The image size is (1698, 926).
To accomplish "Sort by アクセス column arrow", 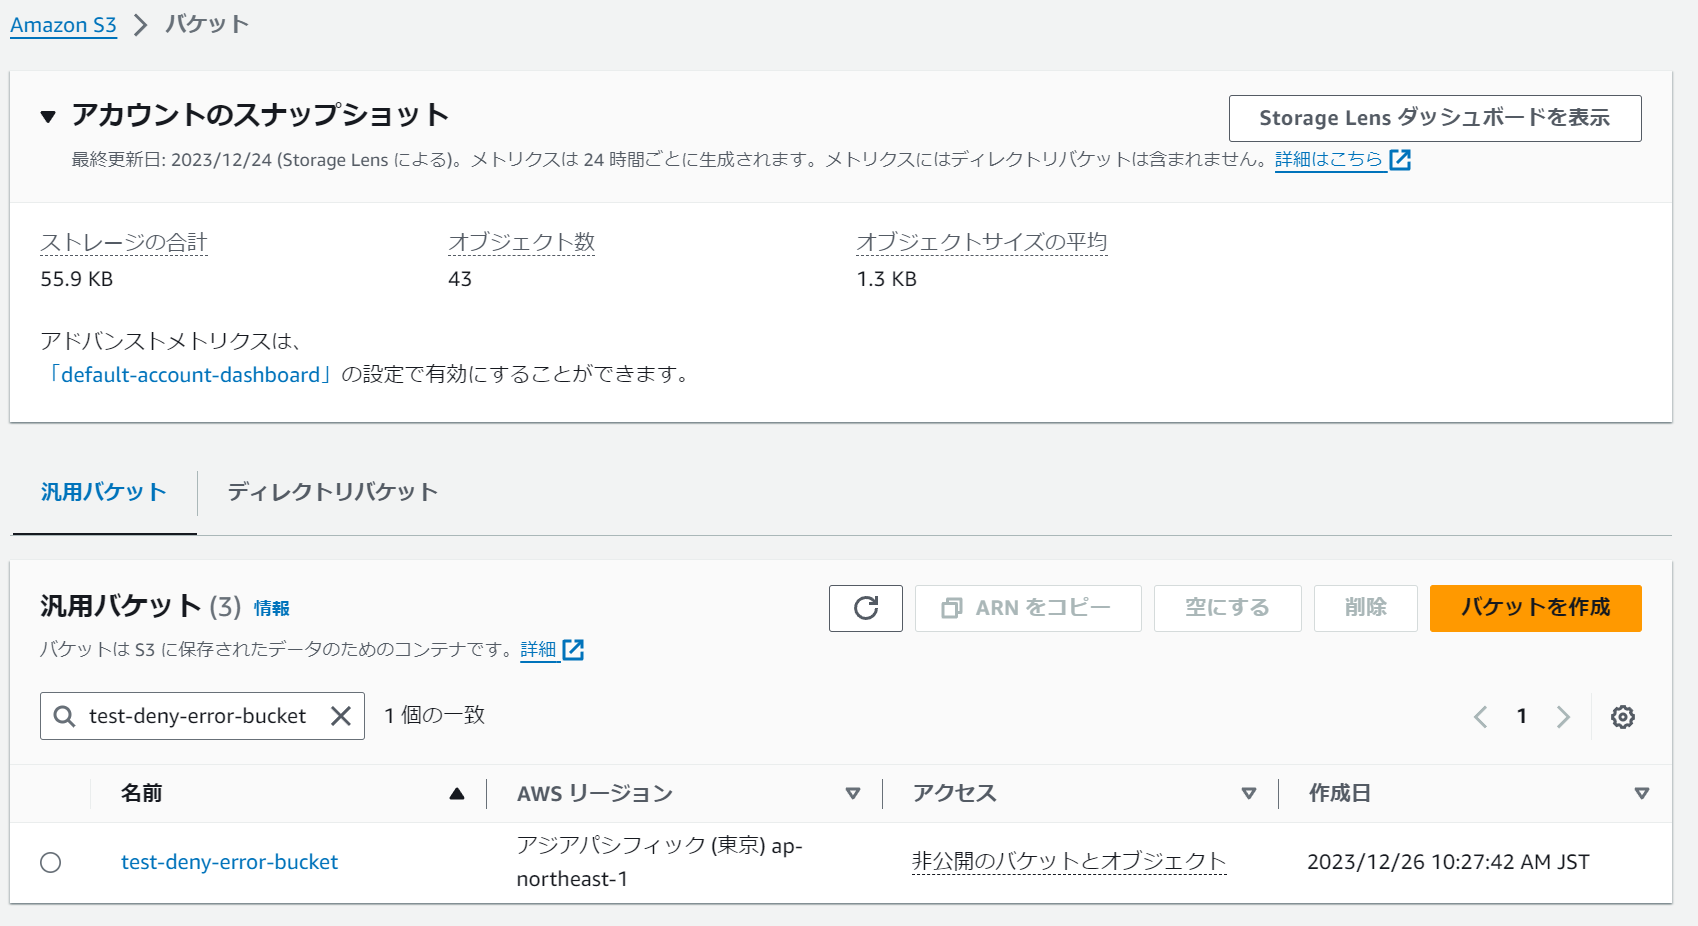I will [1249, 794].
